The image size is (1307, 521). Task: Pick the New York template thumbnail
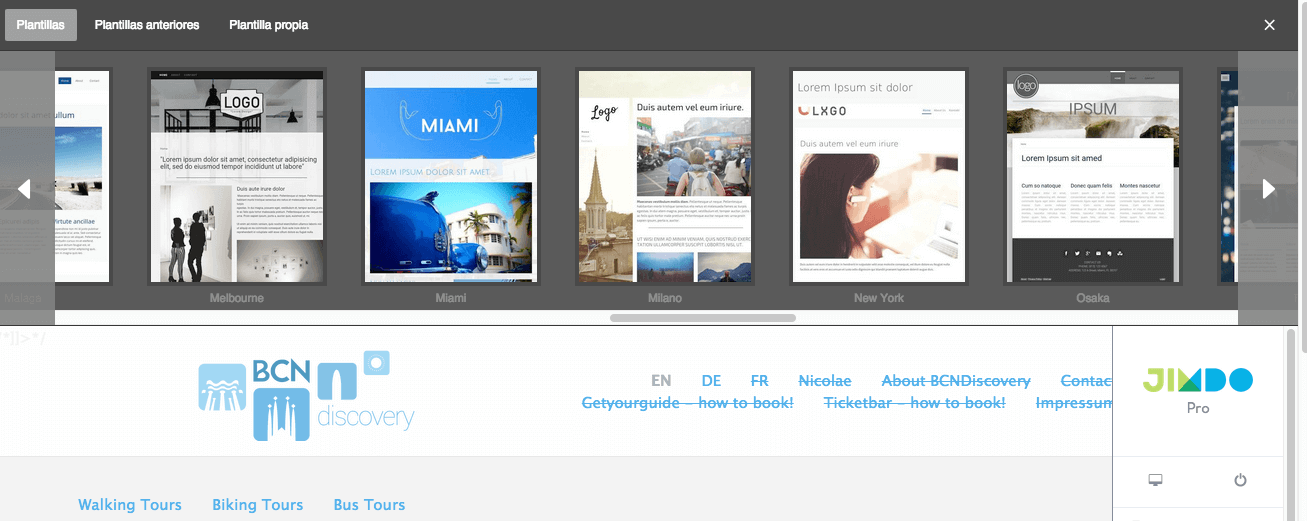click(879, 176)
